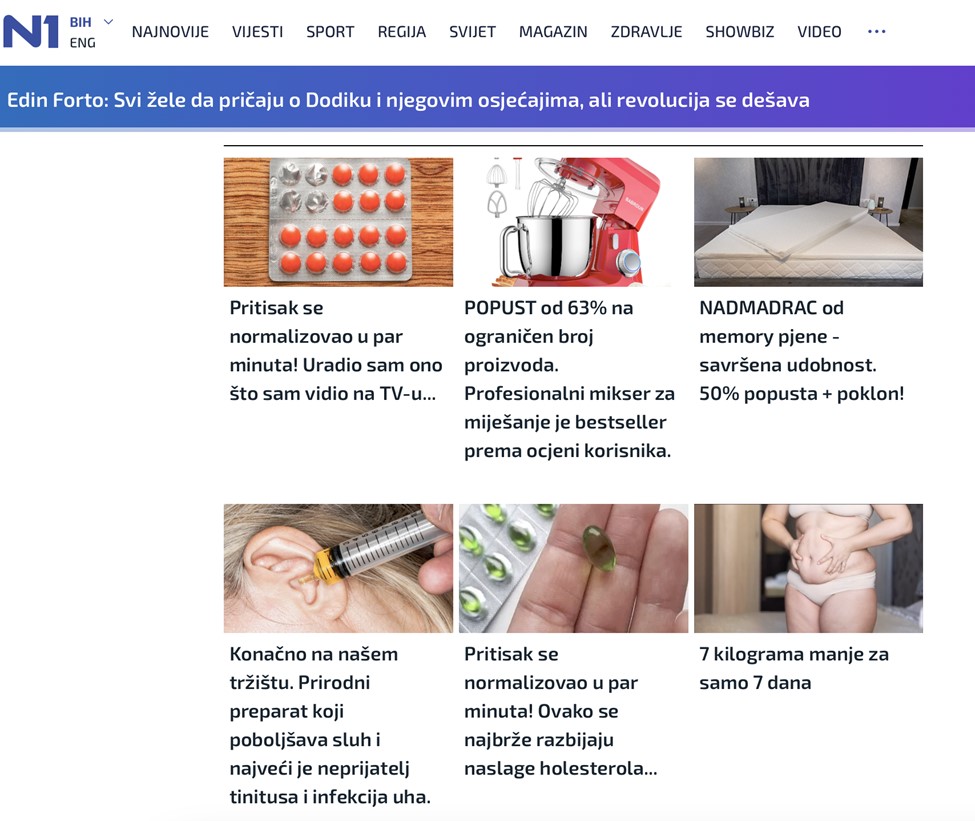This screenshot has height=821, width=975.
Task: Switch to the ENG edition
Action: pyautogui.click(x=83, y=43)
